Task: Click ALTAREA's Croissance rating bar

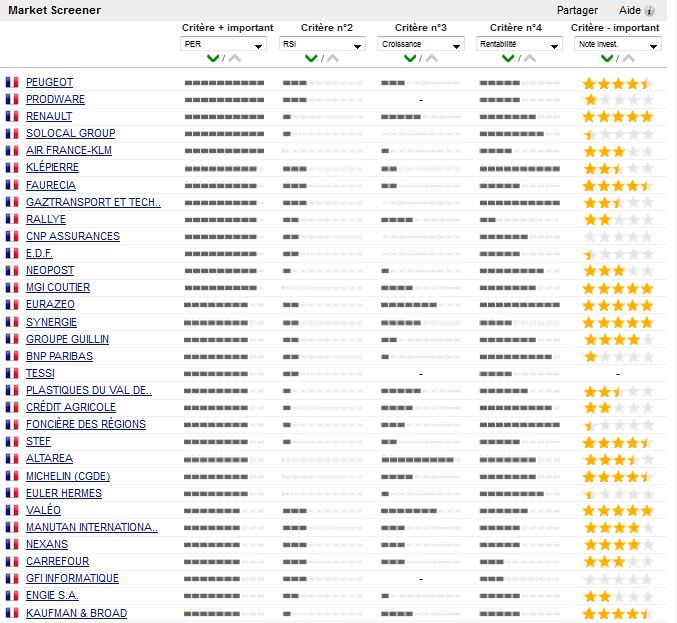Action: pos(421,460)
